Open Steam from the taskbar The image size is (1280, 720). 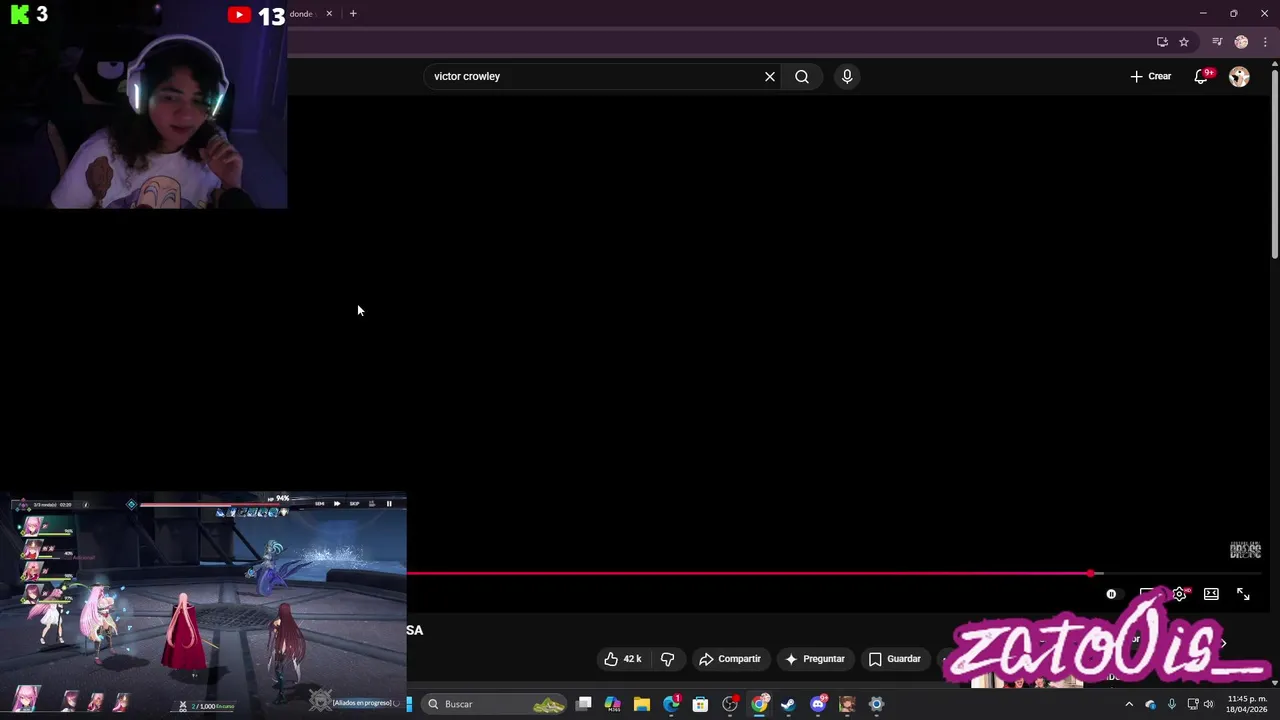pos(788,704)
